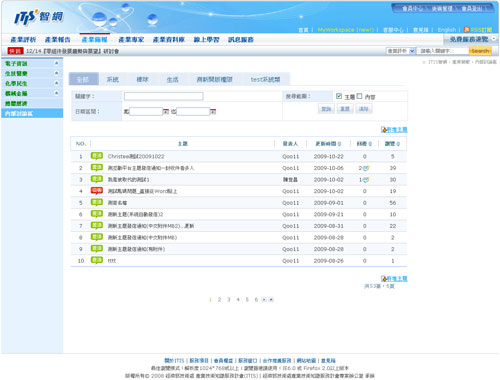Open the 產業資料庫 navigation menu
500x380 pixels.
coord(169,40)
